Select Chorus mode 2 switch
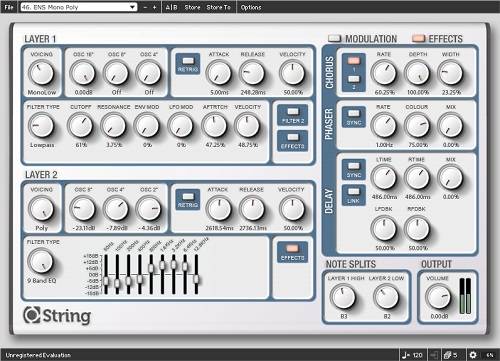The image size is (500, 361). click(354, 79)
